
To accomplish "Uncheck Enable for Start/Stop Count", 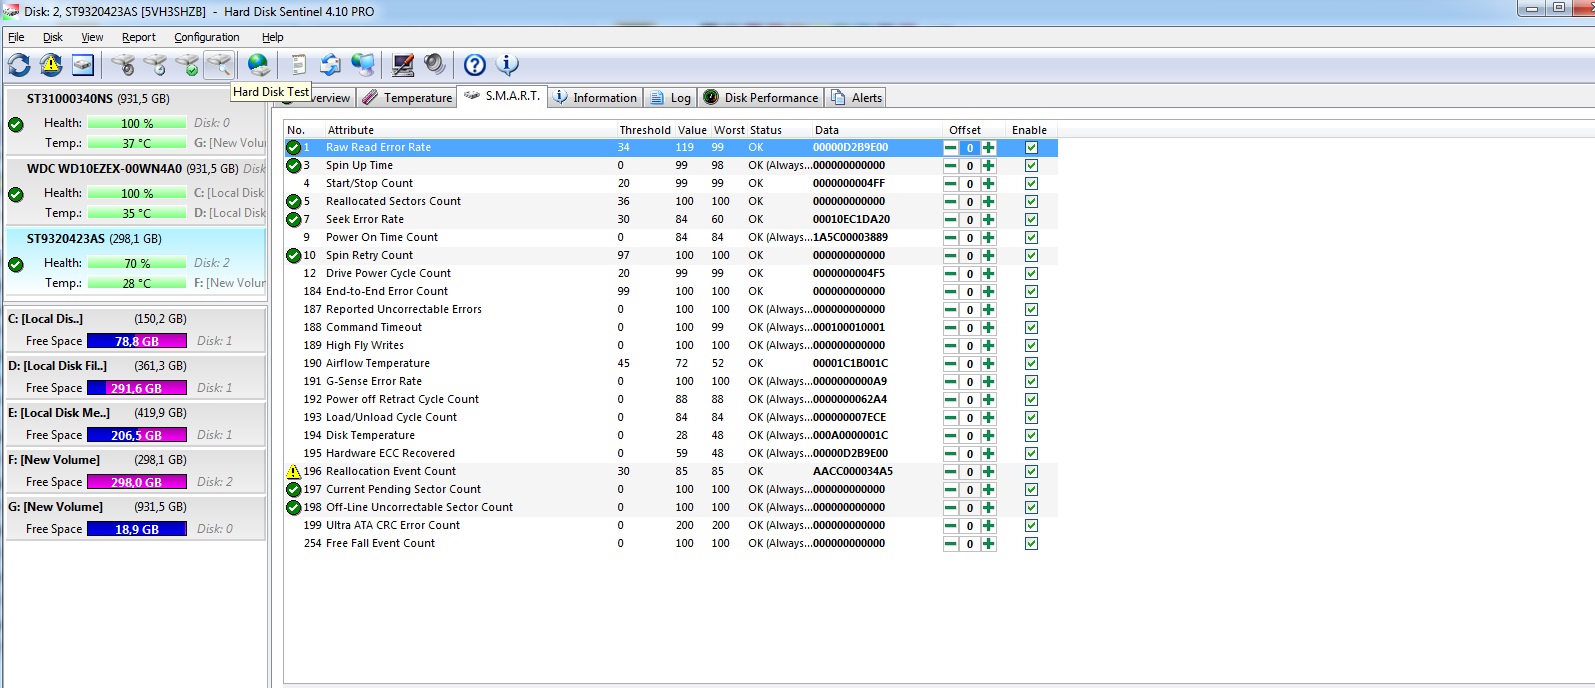I will (x=1031, y=184).
